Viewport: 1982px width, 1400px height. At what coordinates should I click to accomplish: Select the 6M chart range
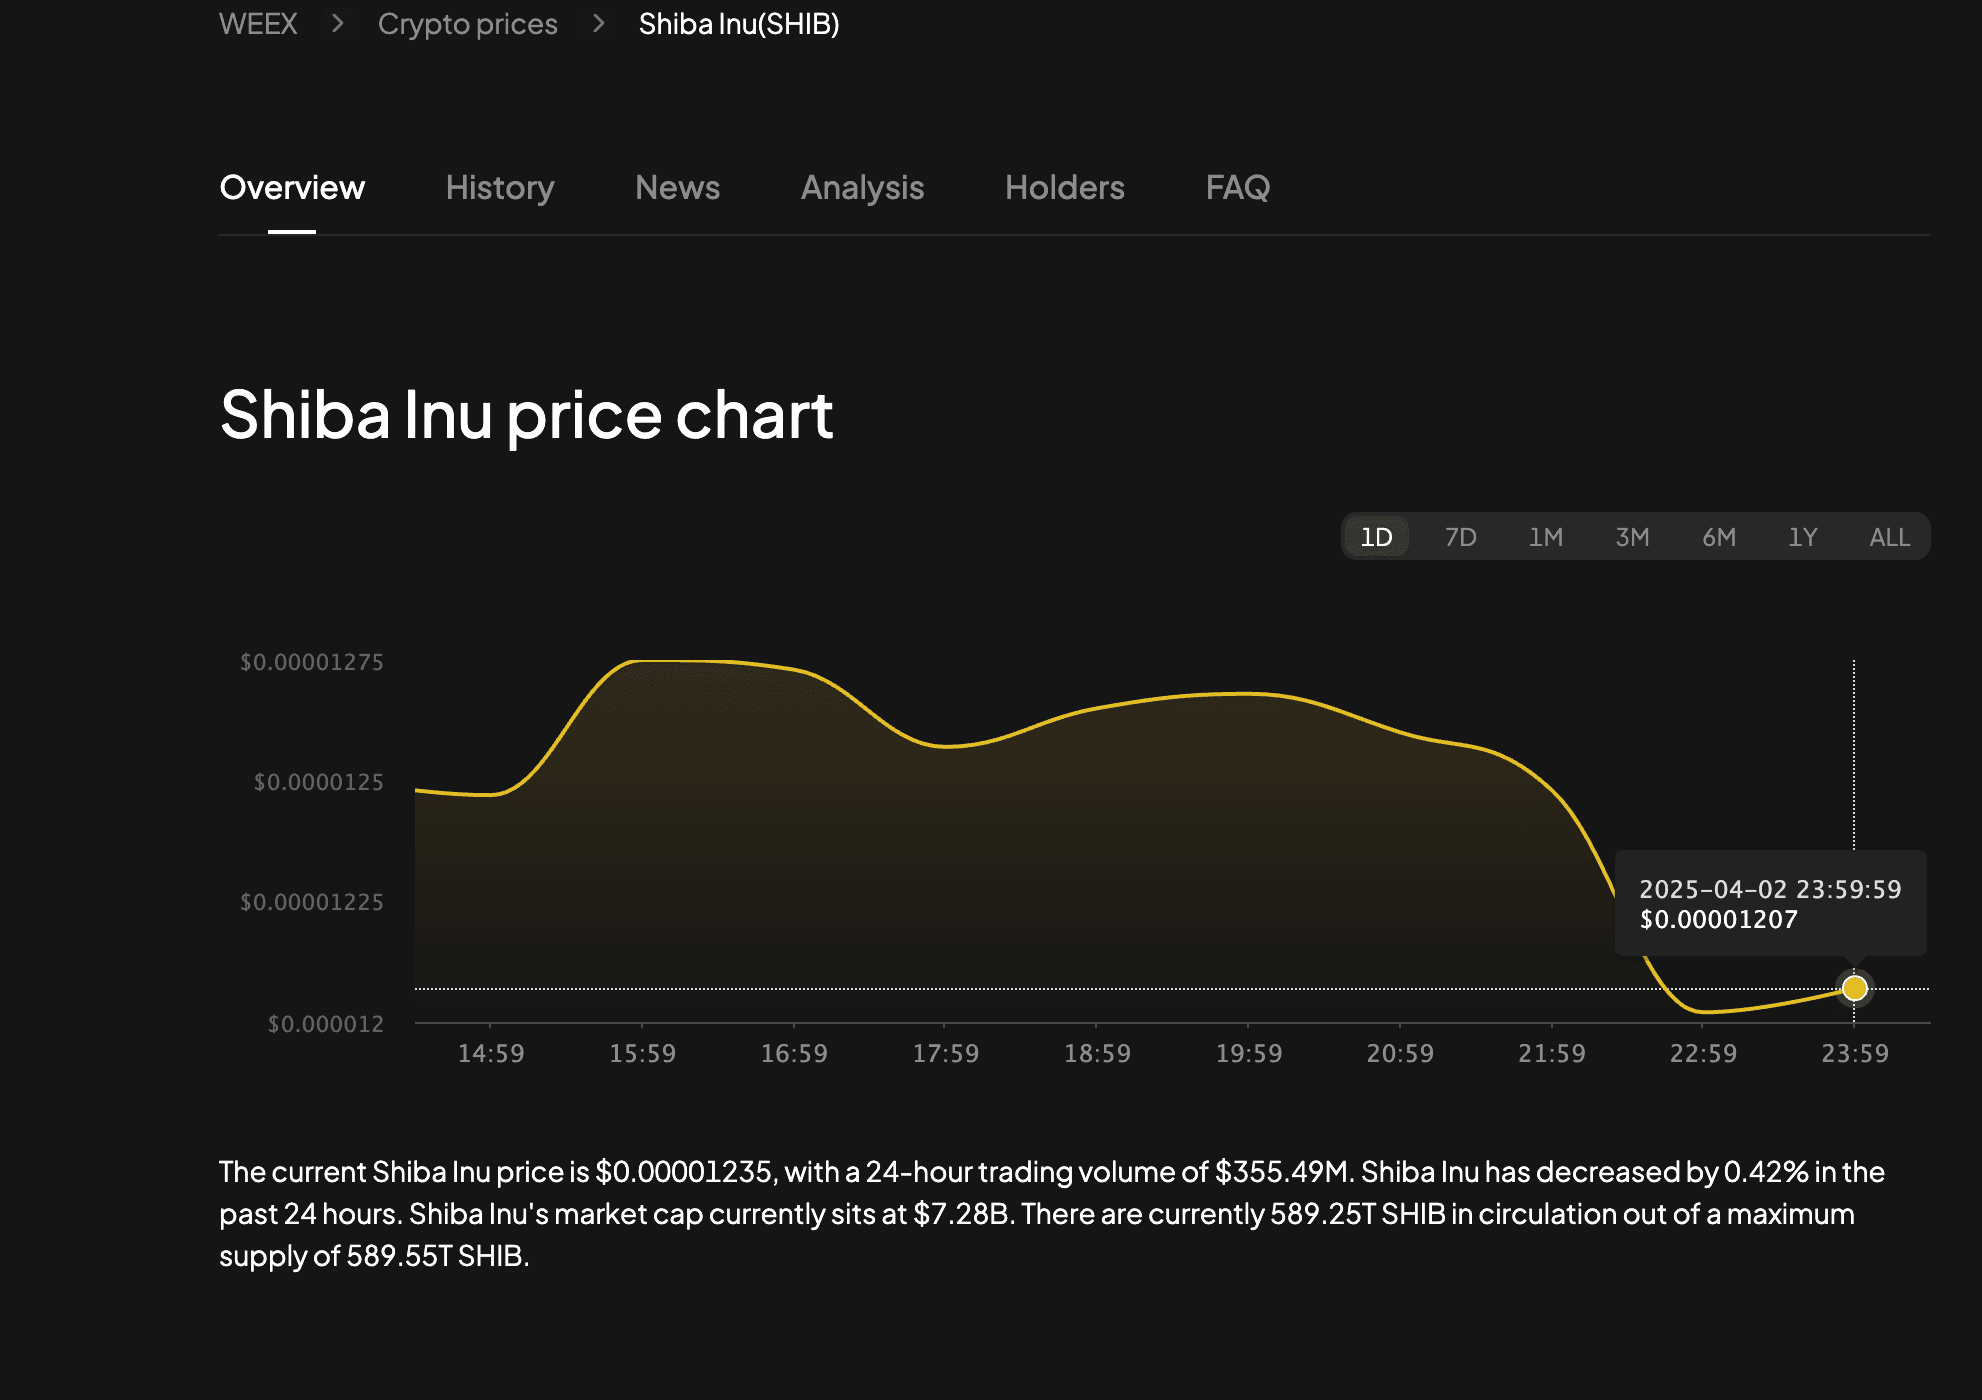[1718, 537]
